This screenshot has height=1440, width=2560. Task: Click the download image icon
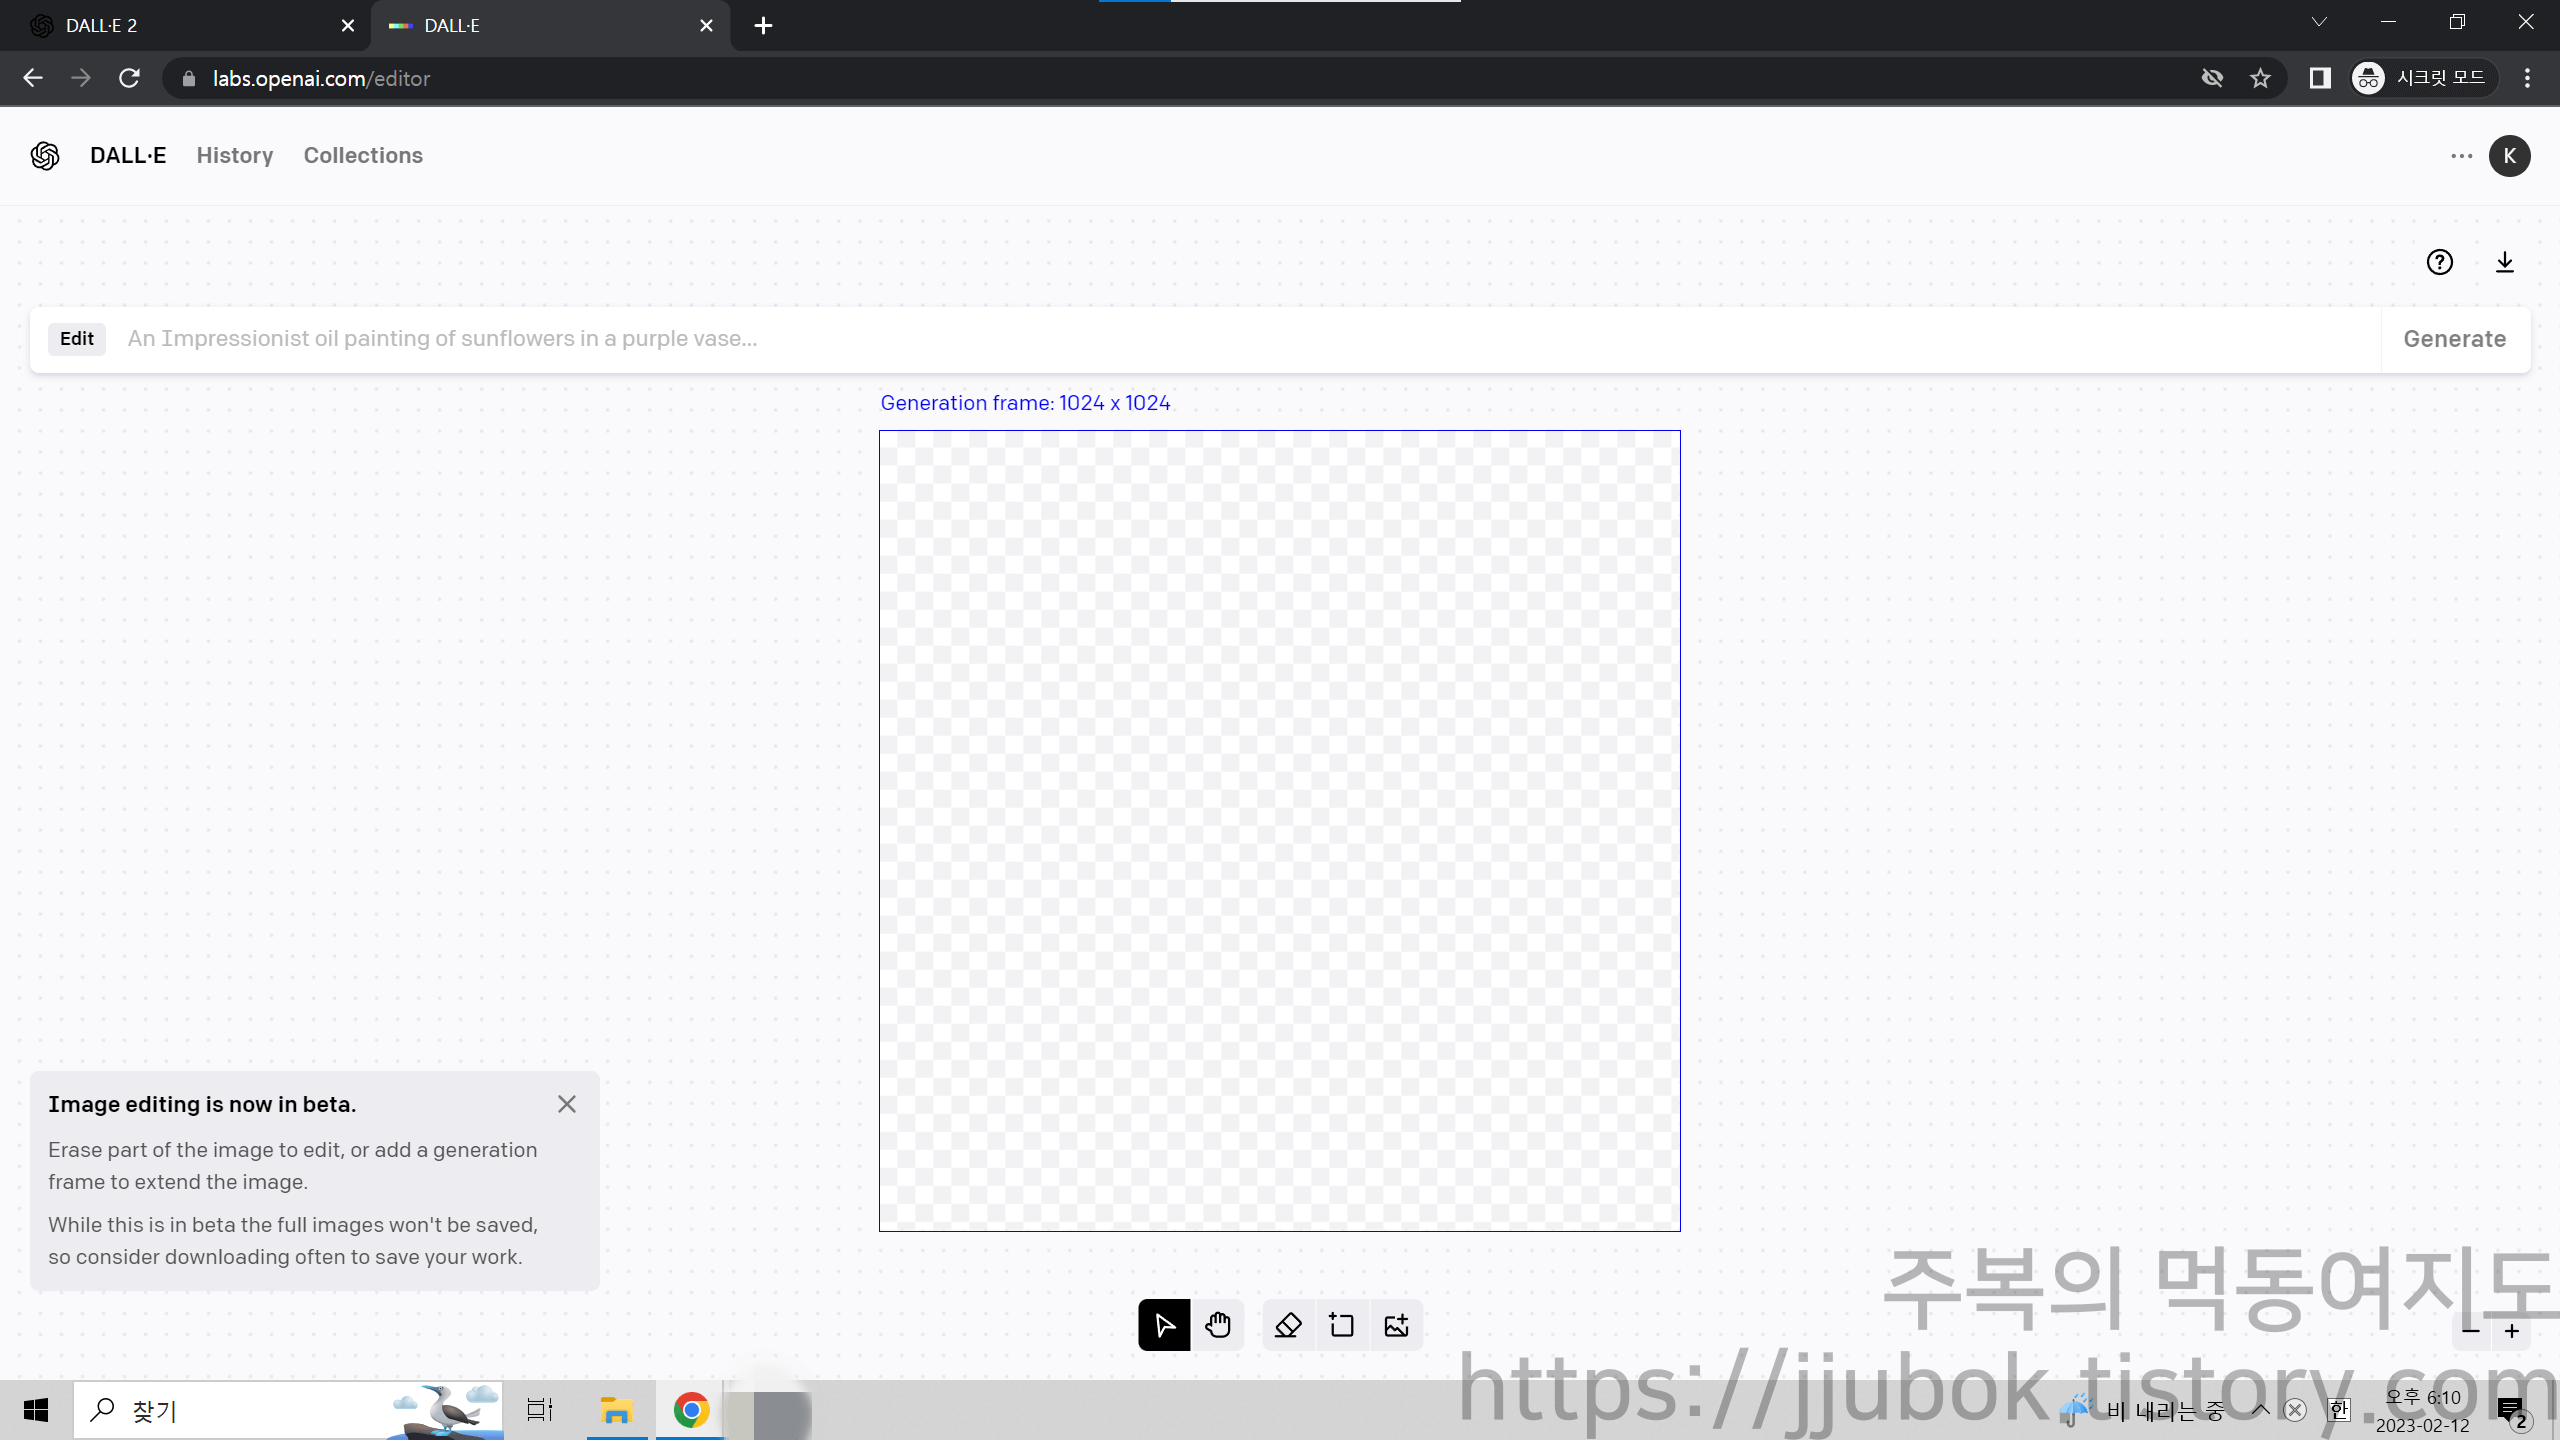(x=2505, y=262)
